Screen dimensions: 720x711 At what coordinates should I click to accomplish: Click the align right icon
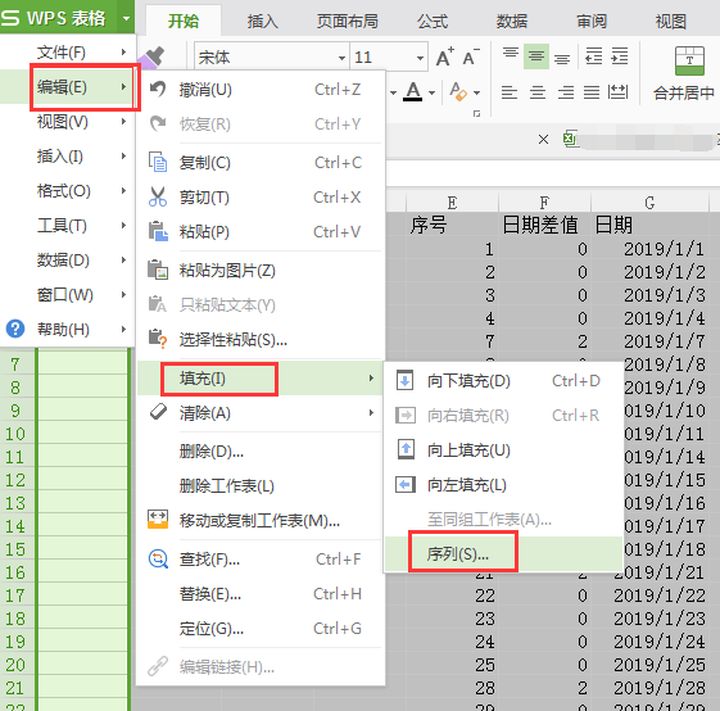pyautogui.click(x=566, y=92)
